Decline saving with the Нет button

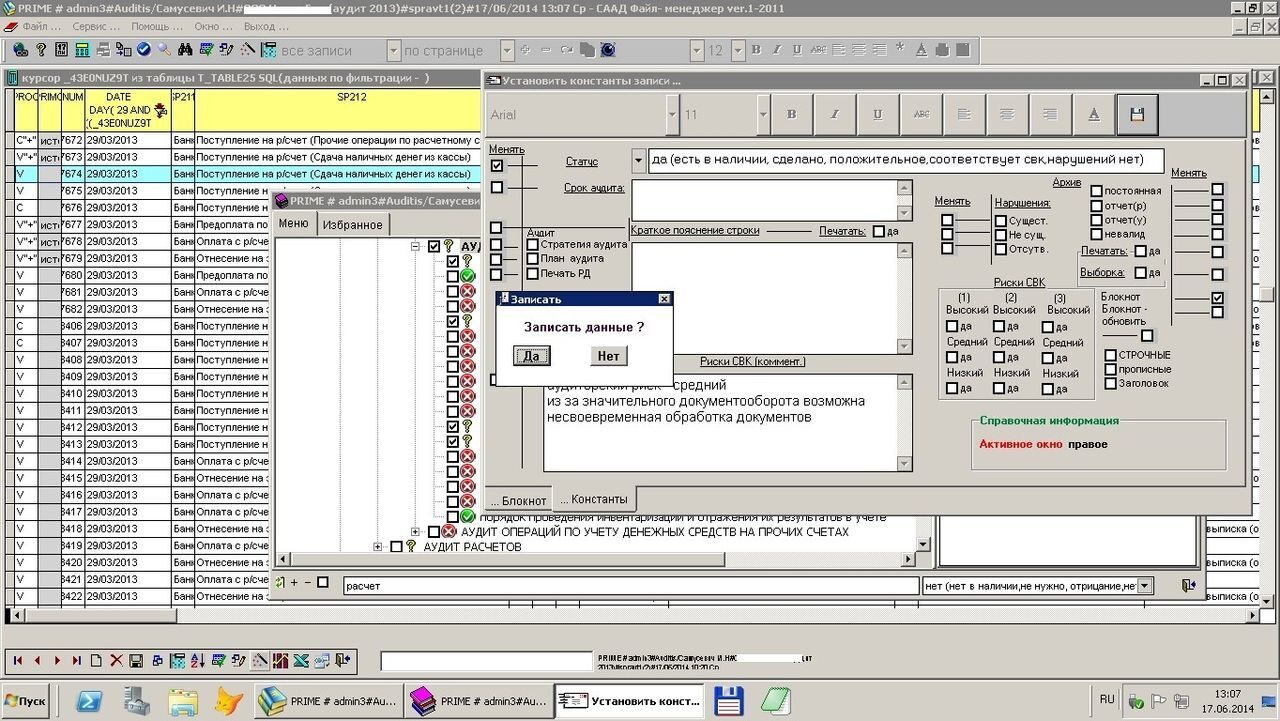tap(608, 356)
